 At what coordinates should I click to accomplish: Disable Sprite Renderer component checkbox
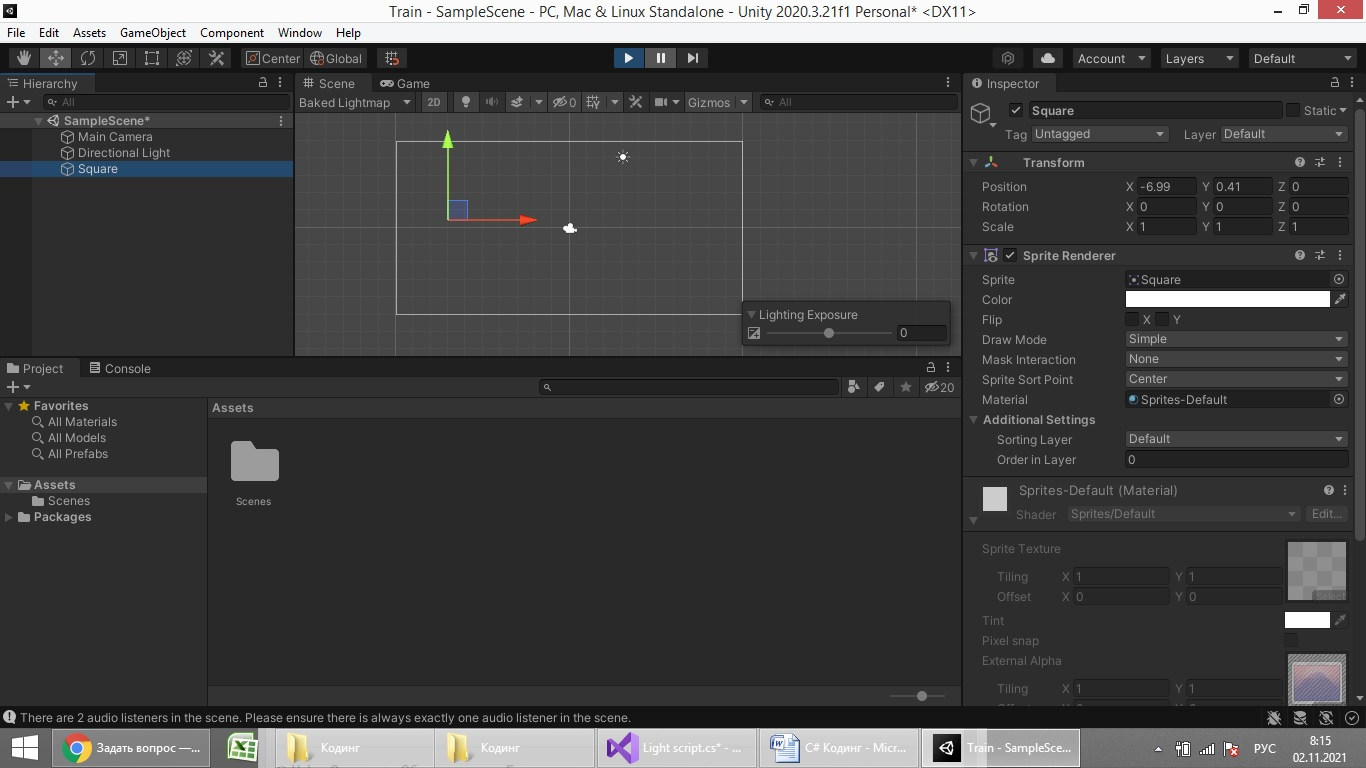point(1010,255)
